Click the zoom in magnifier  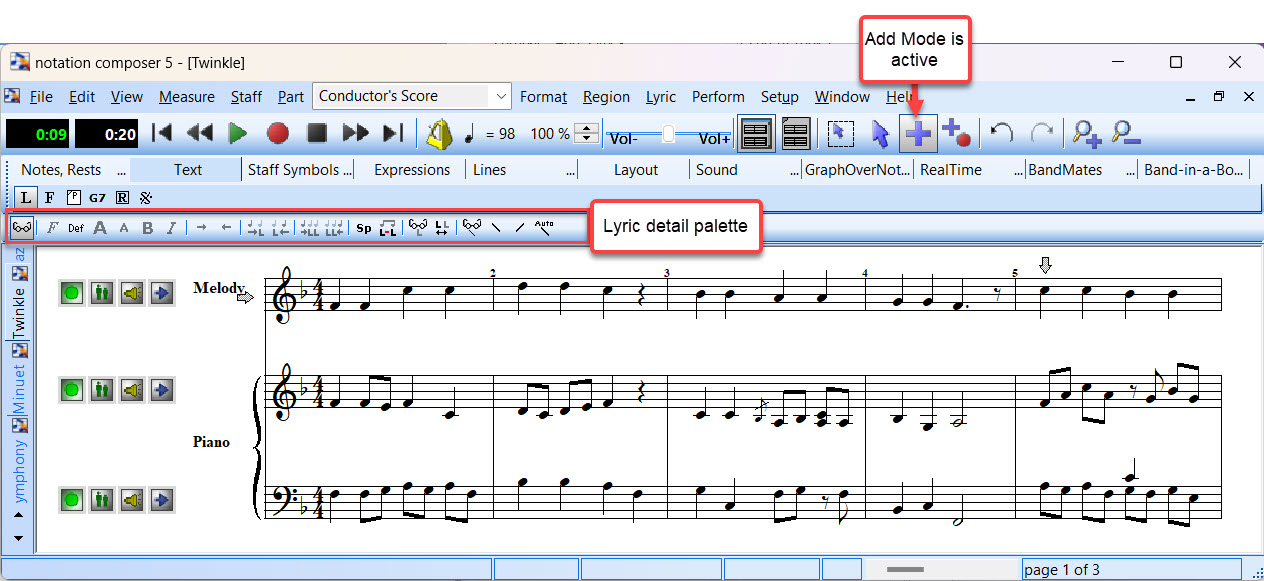coord(1086,133)
